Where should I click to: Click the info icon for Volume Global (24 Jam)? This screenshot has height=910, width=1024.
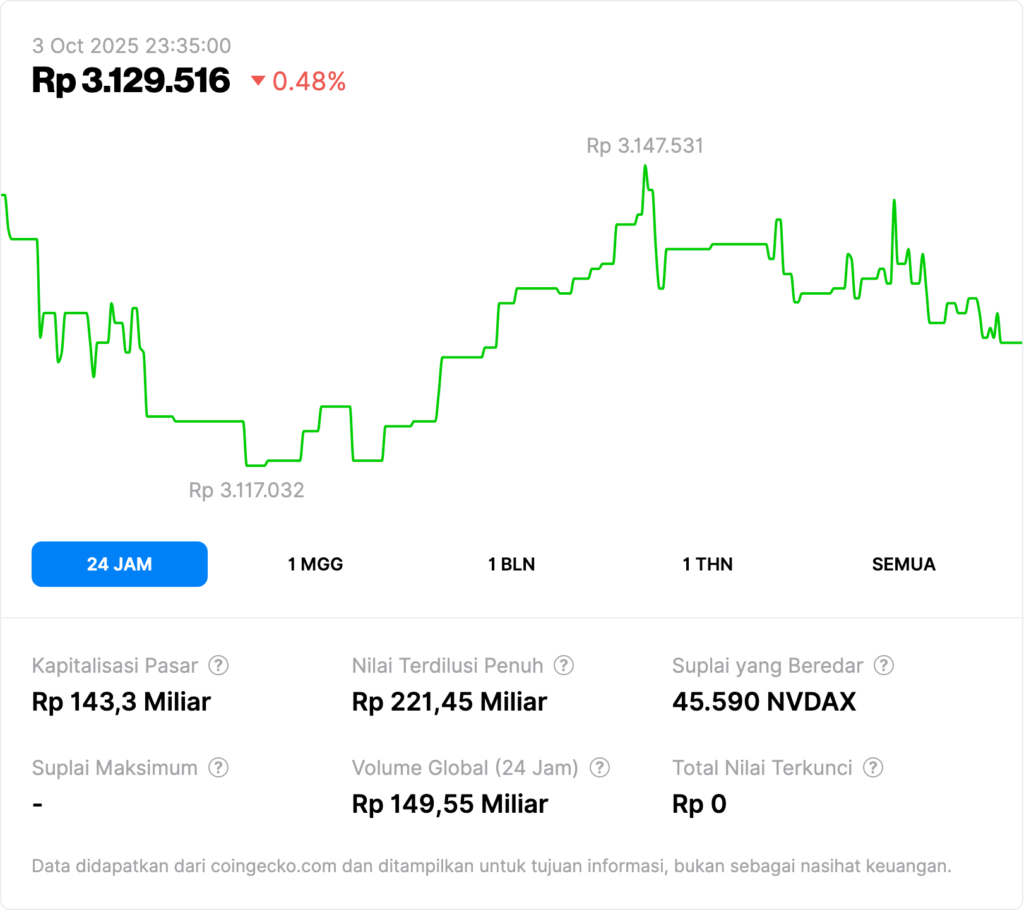[x=599, y=768]
